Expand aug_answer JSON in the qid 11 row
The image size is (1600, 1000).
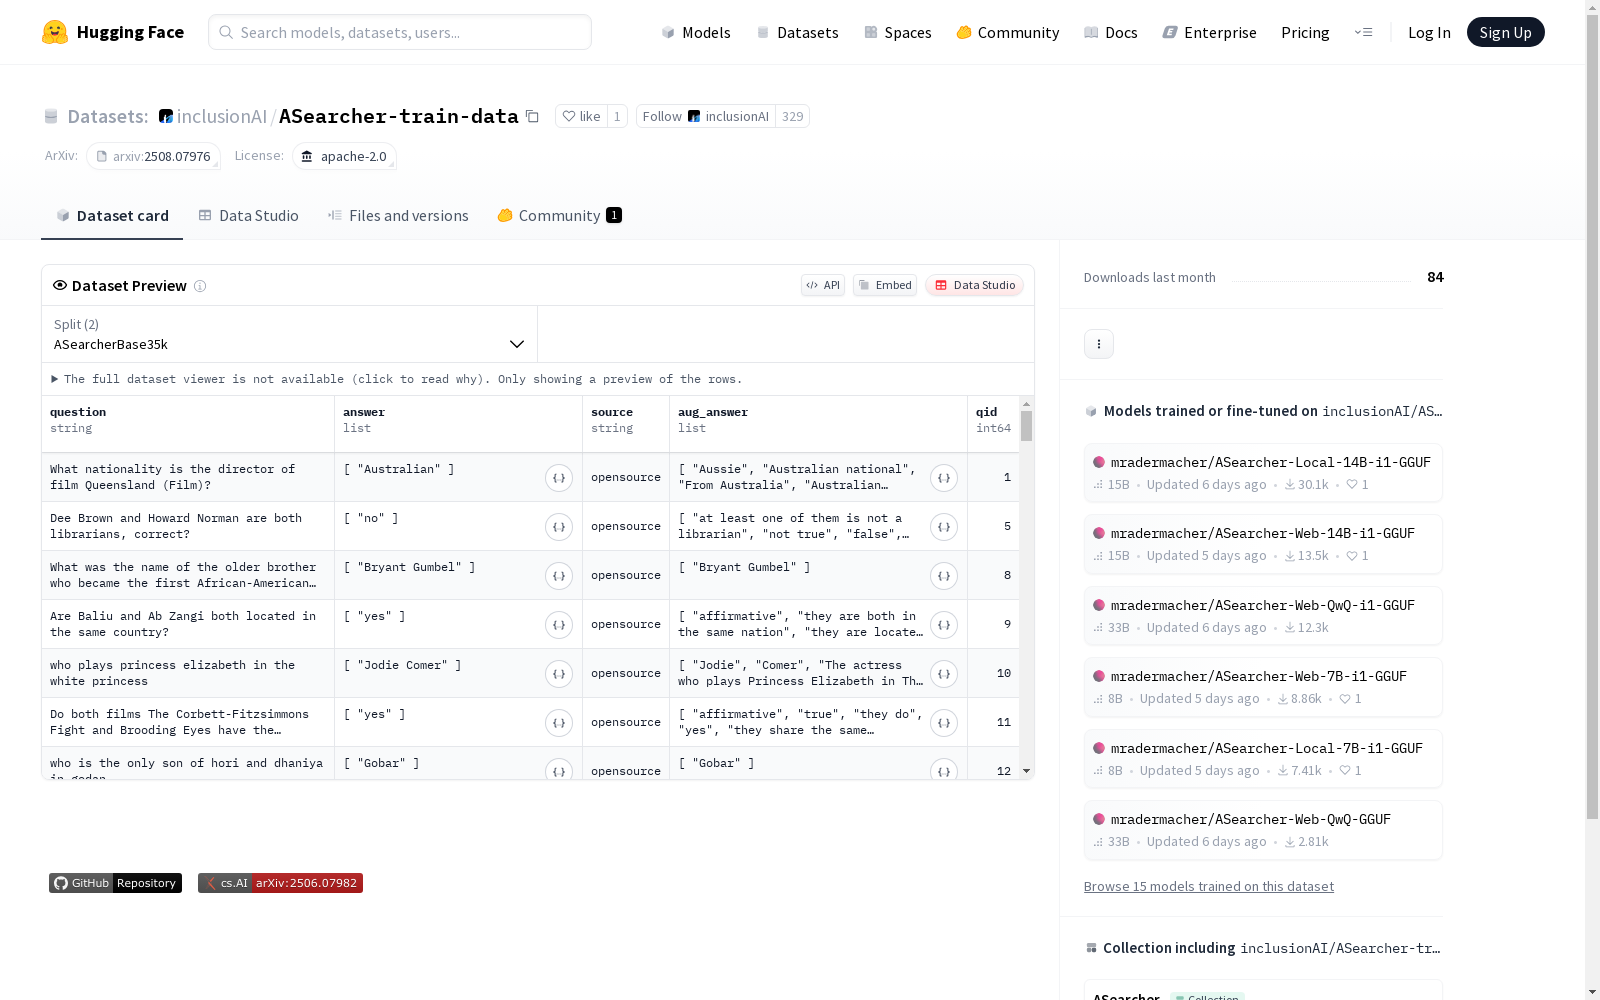pos(944,723)
